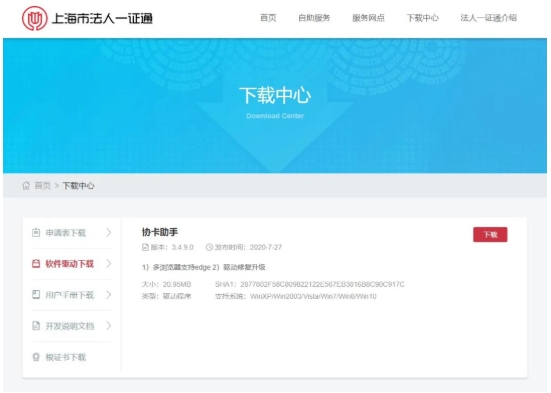Select 下载中心 in top navigation
The width and height of the screenshot is (551, 393).
pos(423,18)
